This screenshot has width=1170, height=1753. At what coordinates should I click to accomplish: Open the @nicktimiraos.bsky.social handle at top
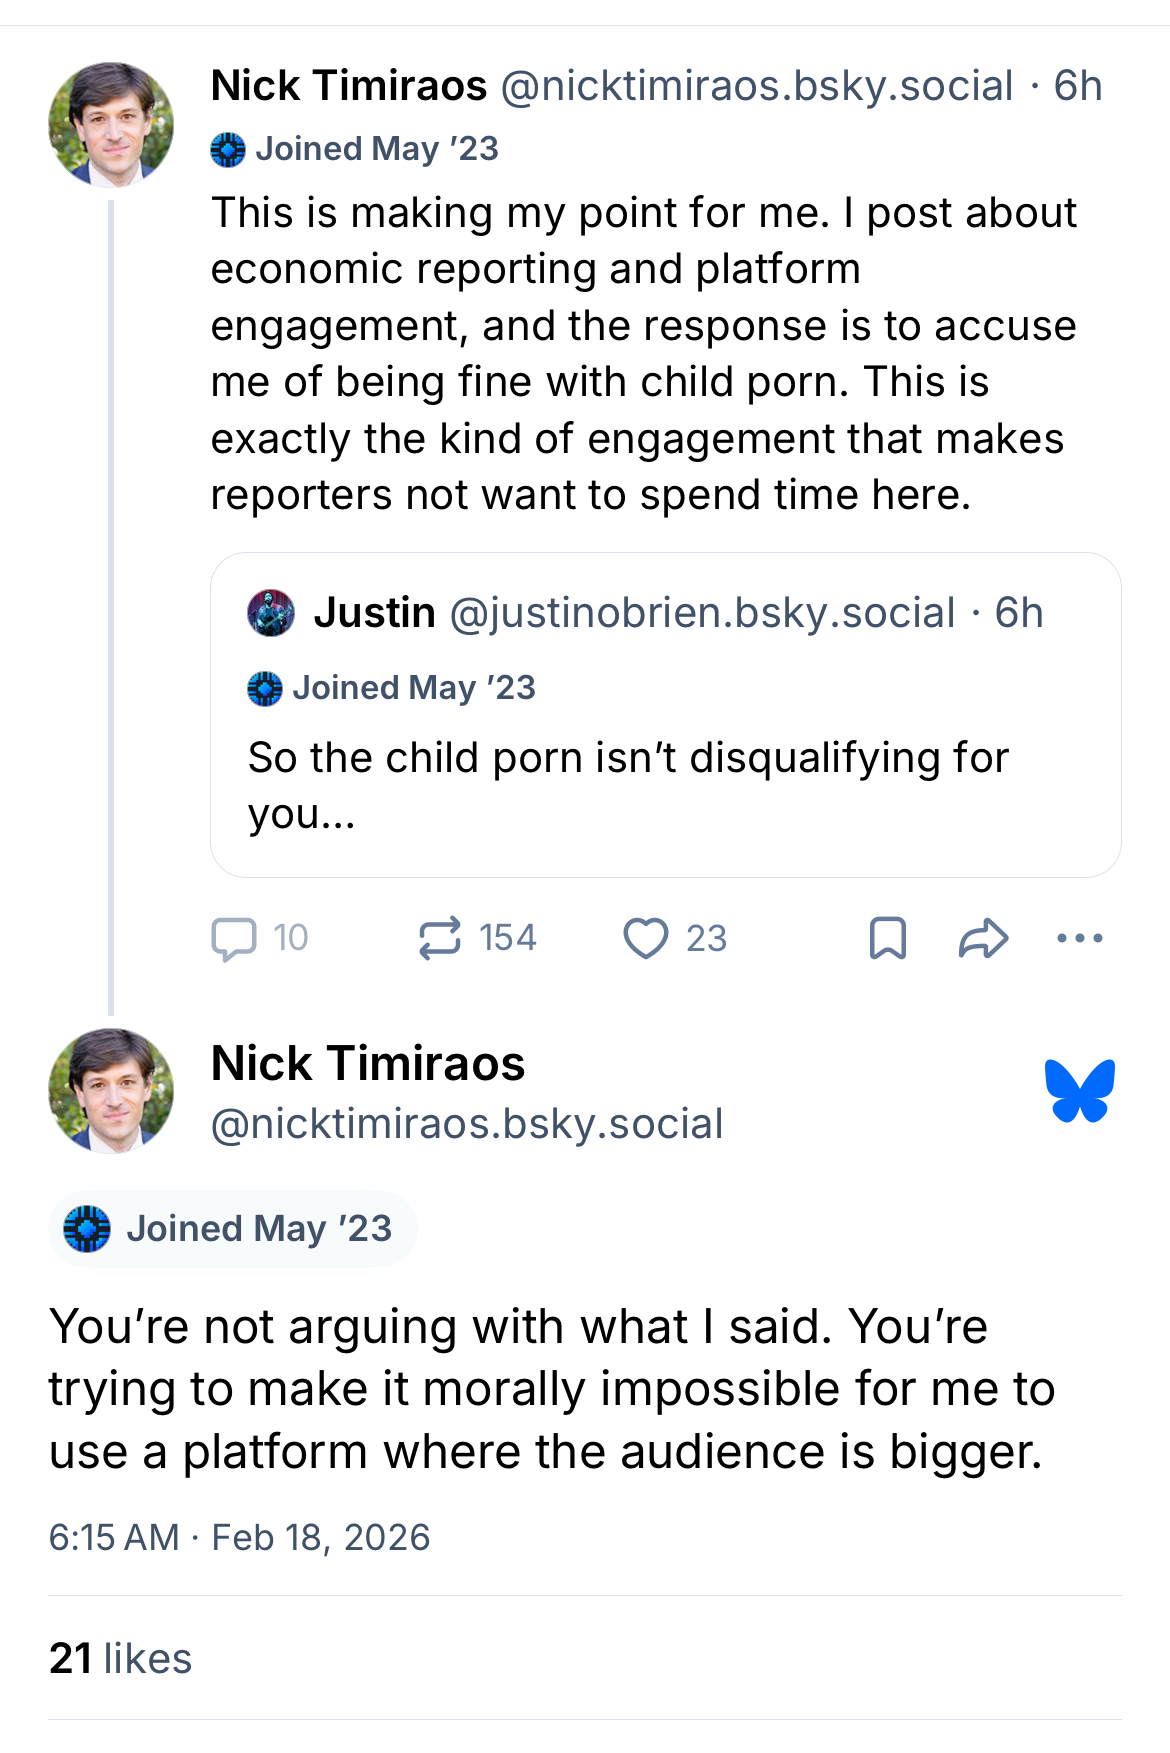point(756,87)
